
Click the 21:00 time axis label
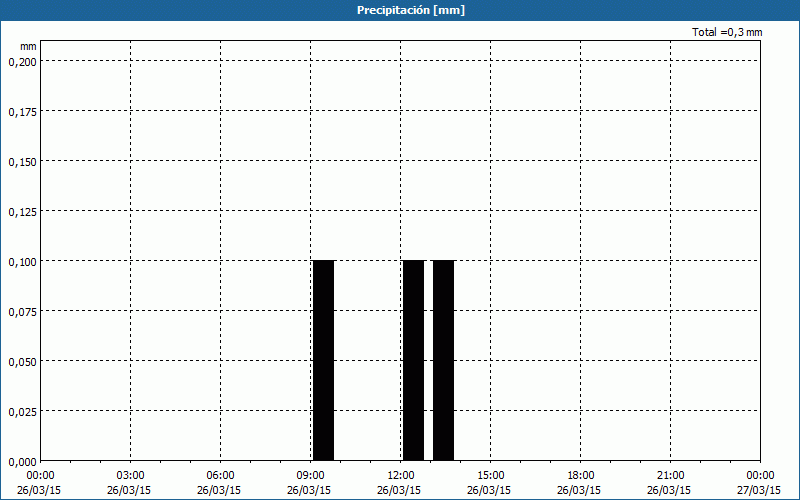pyautogui.click(x=670, y=476)
